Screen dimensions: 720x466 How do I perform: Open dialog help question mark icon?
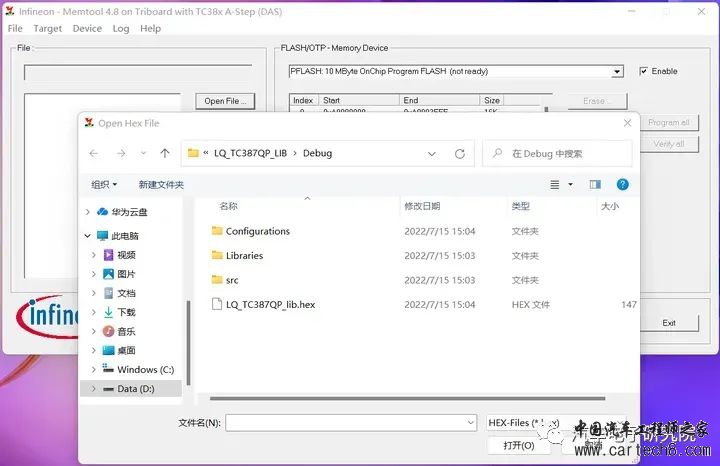623,185
